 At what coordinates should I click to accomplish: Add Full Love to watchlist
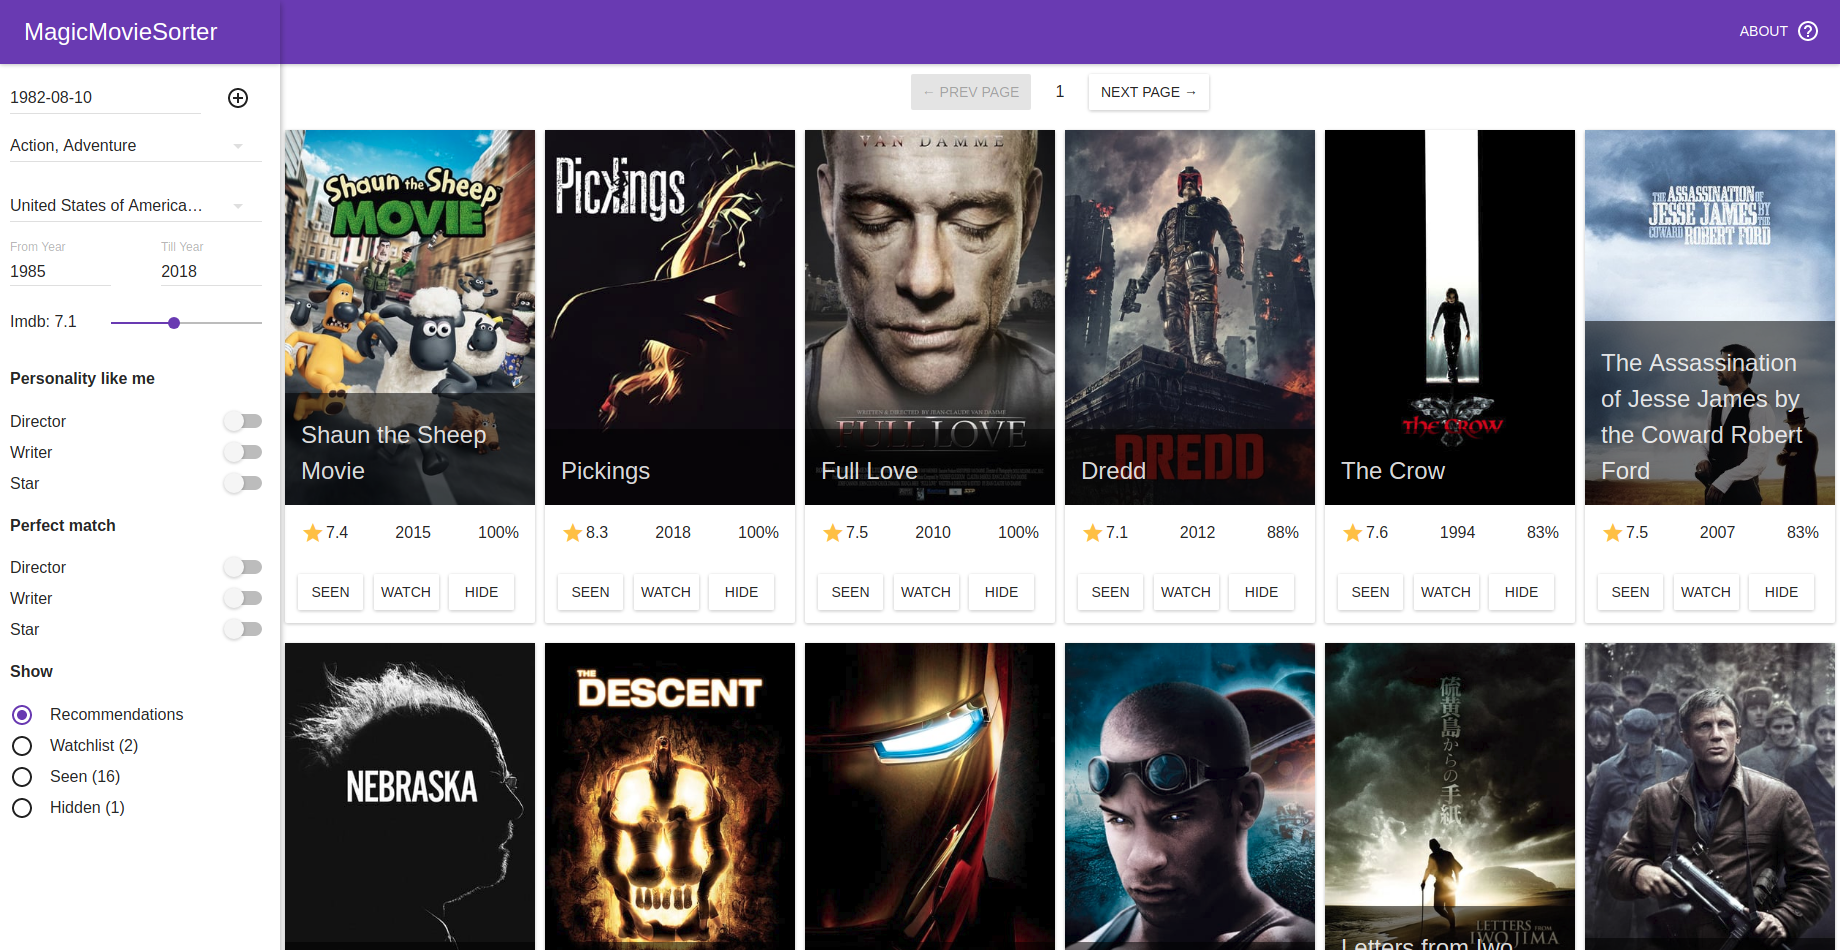click(x=926, y=592)
